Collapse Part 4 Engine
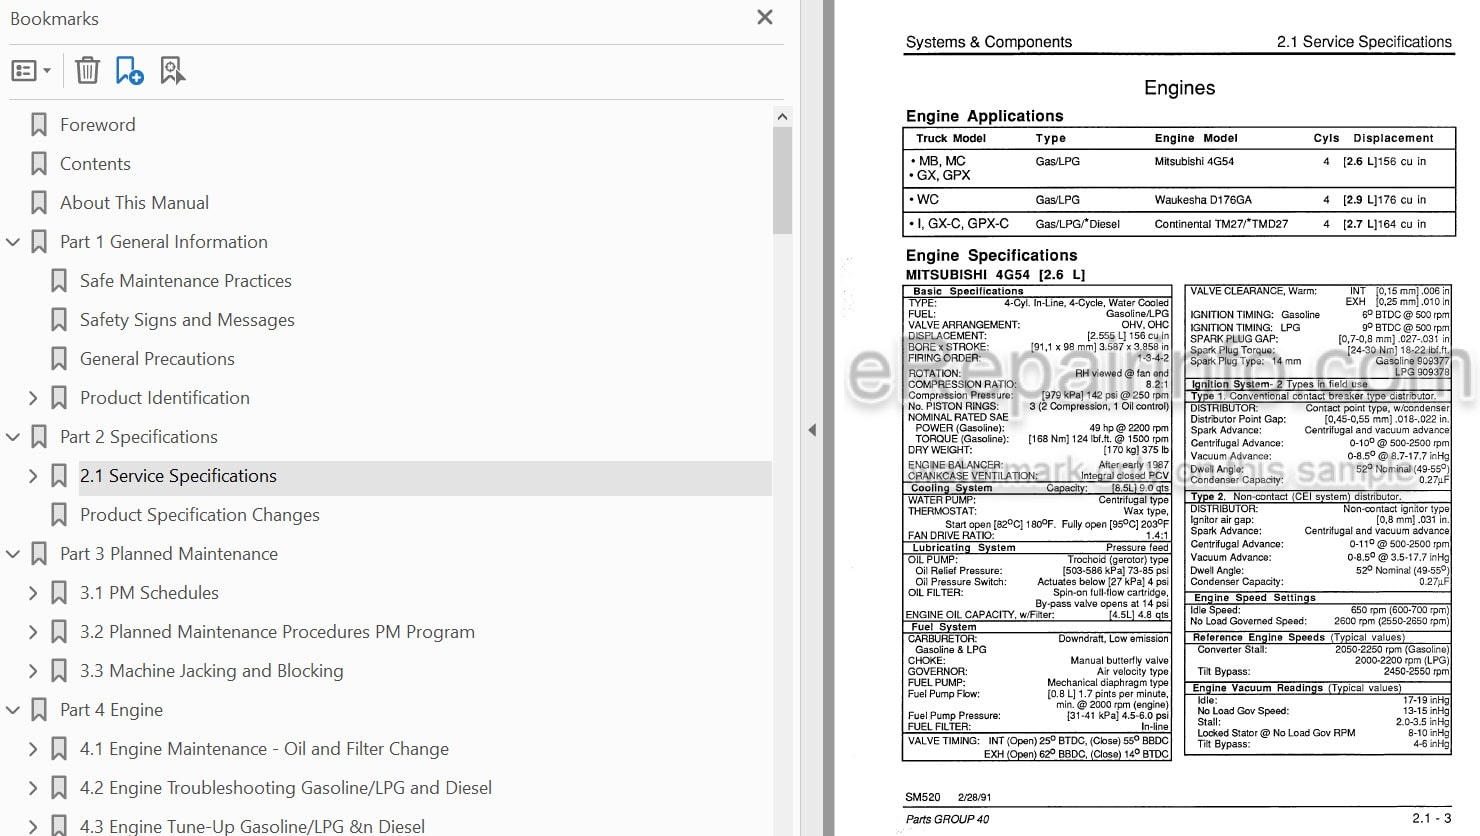Viewport: 1480px width, 836px height. click(13, 710)
